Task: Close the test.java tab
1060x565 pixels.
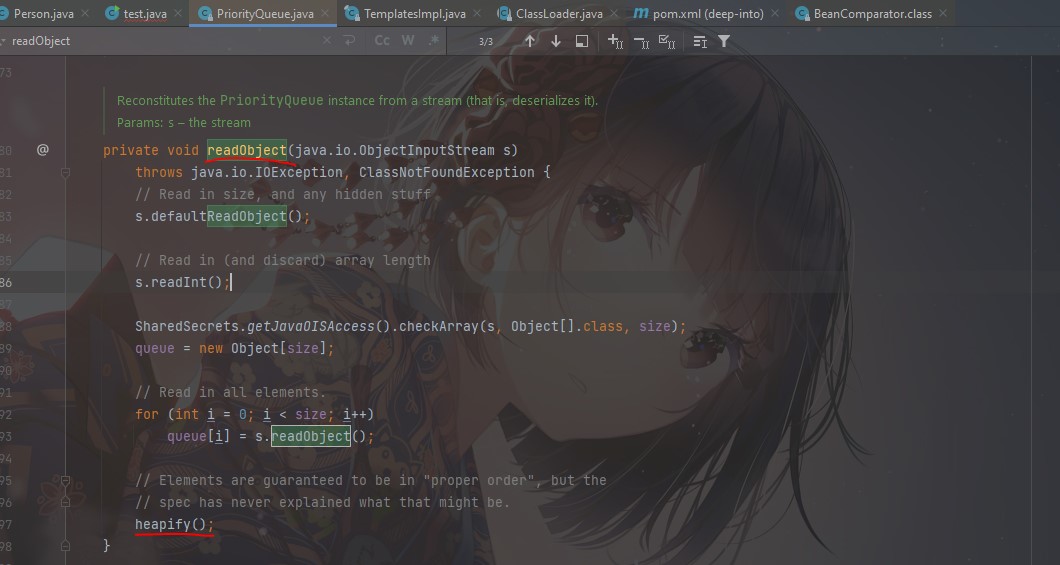Action: click(178, 14)
